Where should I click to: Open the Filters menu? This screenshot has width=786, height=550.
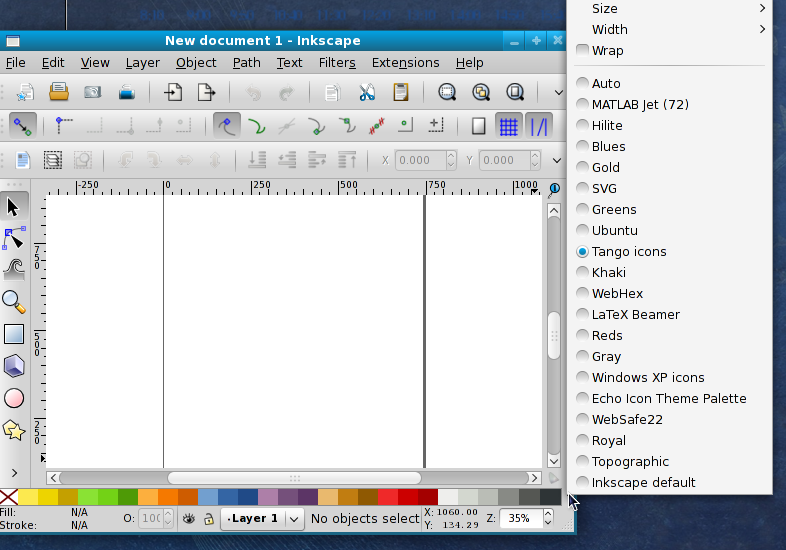337,63
